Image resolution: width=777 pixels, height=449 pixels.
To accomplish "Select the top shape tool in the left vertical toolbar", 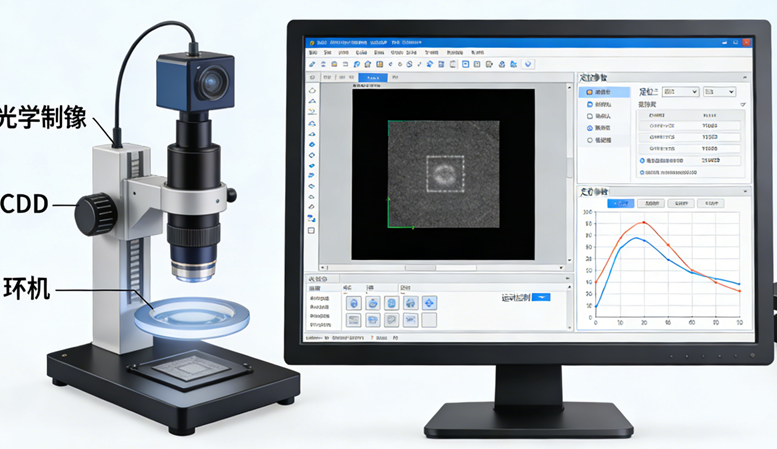I will (x=312, y=90).
